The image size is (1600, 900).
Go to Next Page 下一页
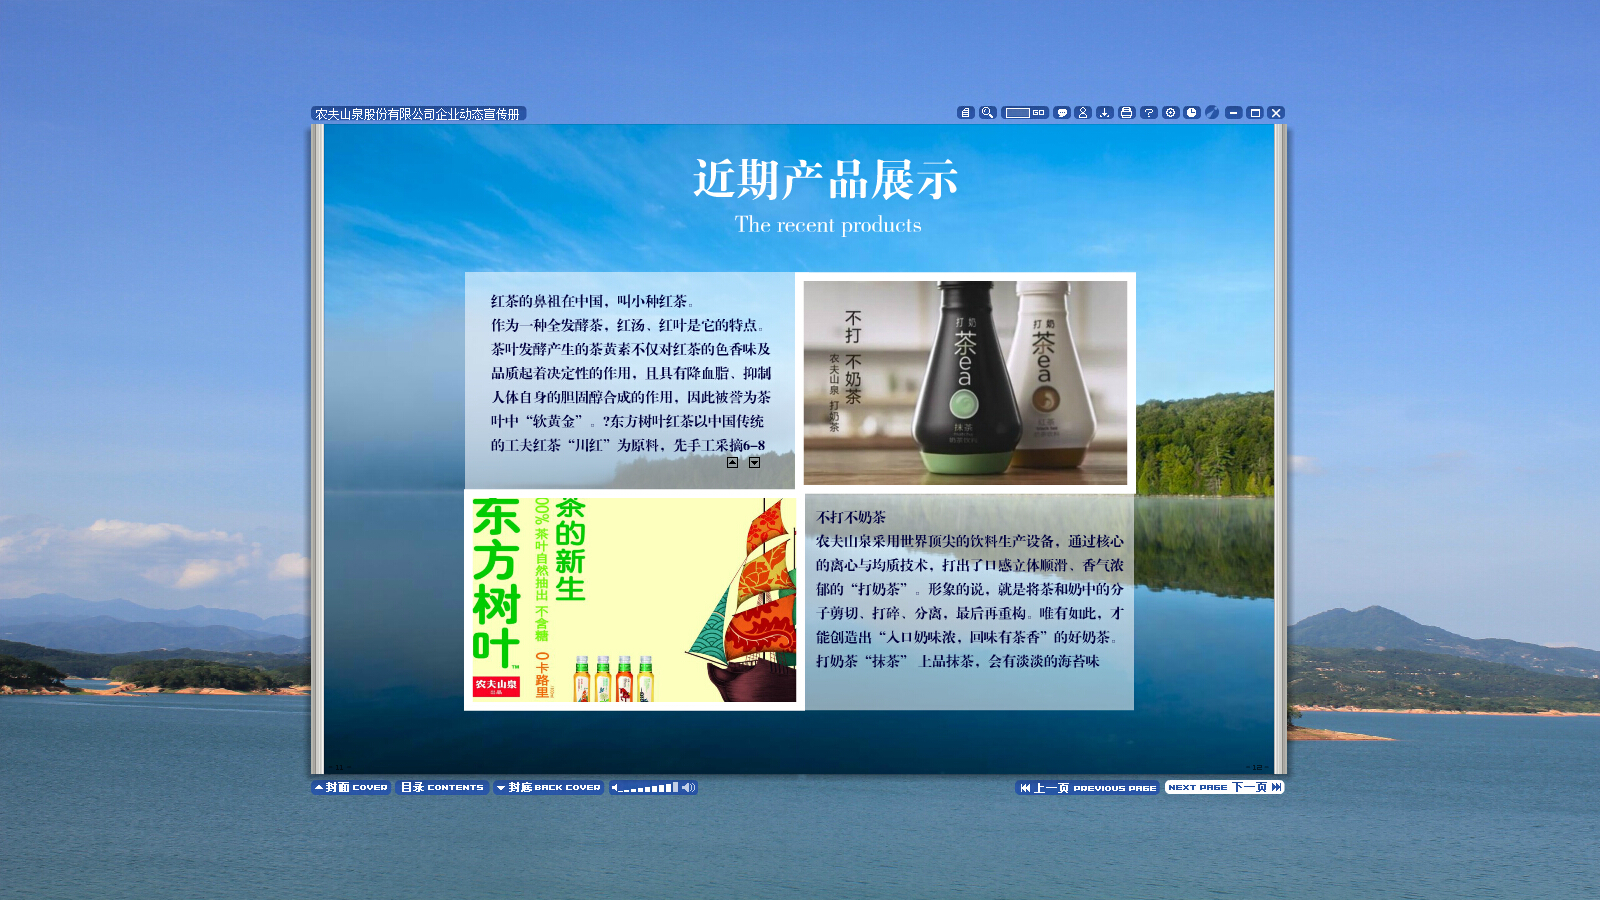pyautogui.click(x=1224, y=787)
